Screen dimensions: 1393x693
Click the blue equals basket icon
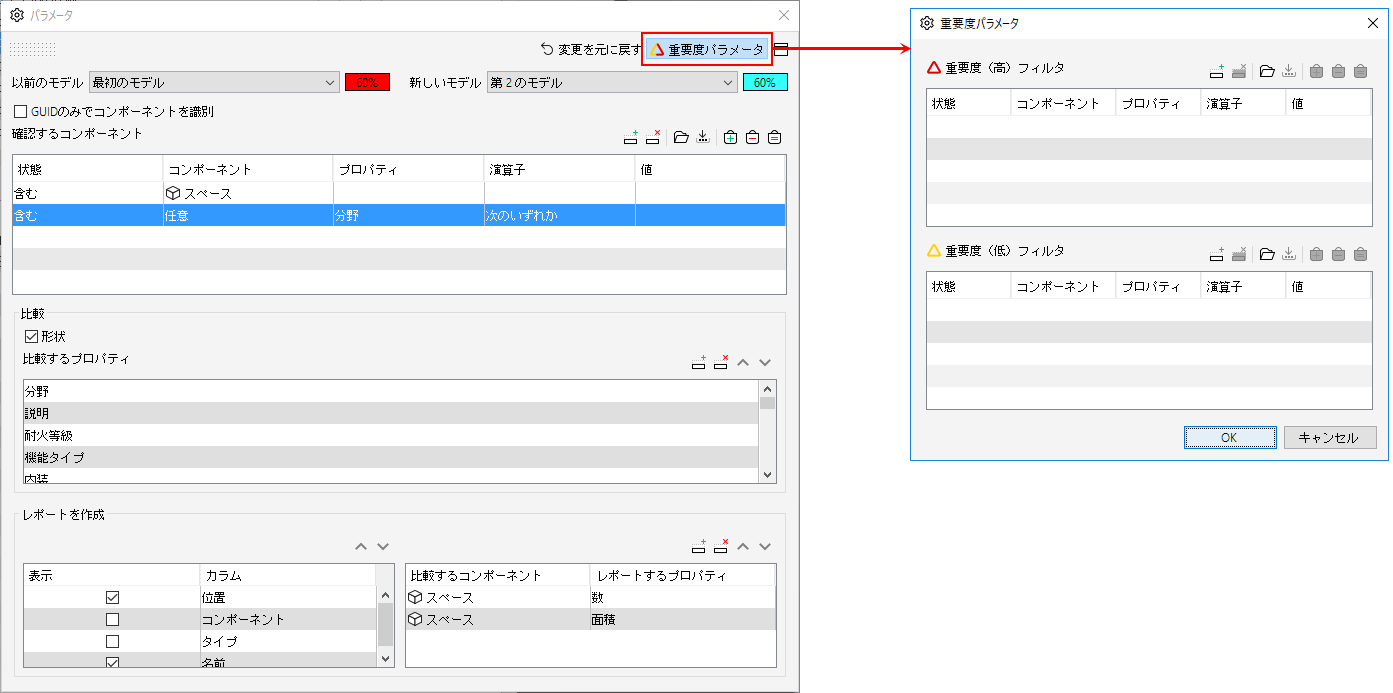tap(774, 138)
